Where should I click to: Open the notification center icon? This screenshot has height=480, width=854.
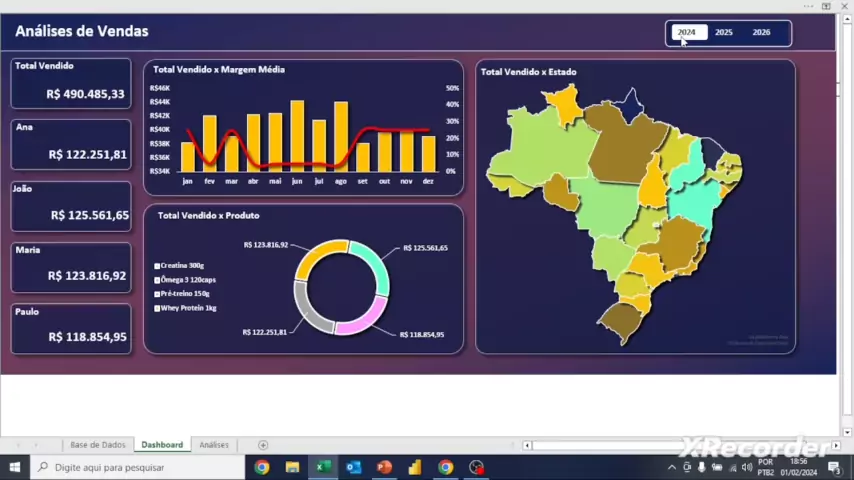[833, 467]
